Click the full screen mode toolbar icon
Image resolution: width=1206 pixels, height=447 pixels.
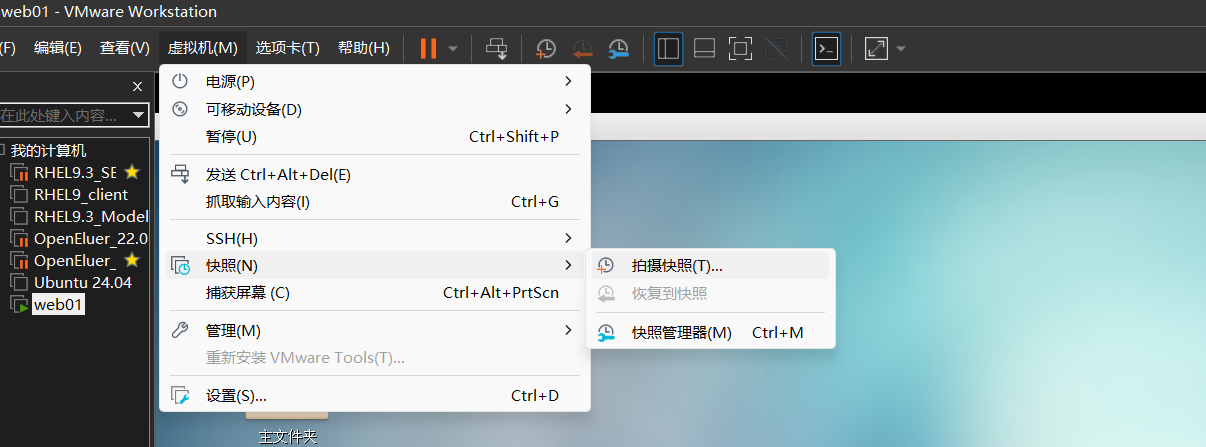coord(740,48)
